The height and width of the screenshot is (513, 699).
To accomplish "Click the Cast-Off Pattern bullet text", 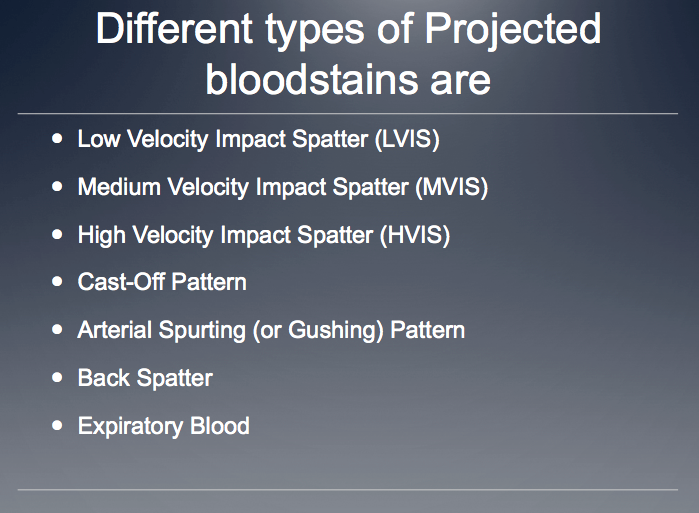I will coord(162,282).
